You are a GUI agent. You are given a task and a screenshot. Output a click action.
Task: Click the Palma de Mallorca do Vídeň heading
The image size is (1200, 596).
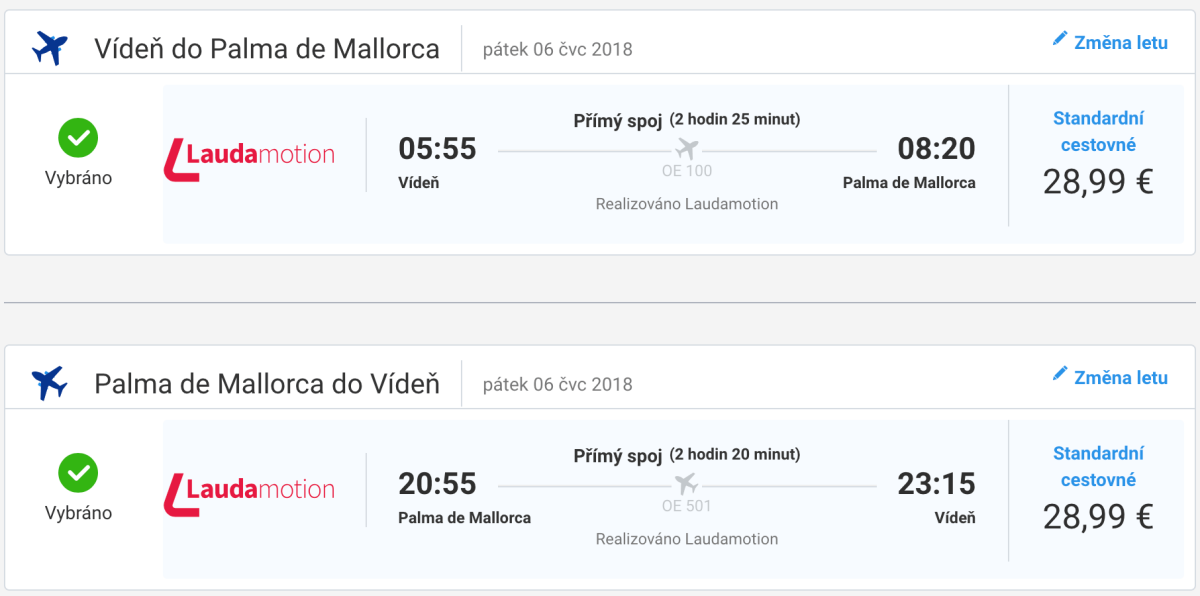pyautogui.click(x=267, y=383)
